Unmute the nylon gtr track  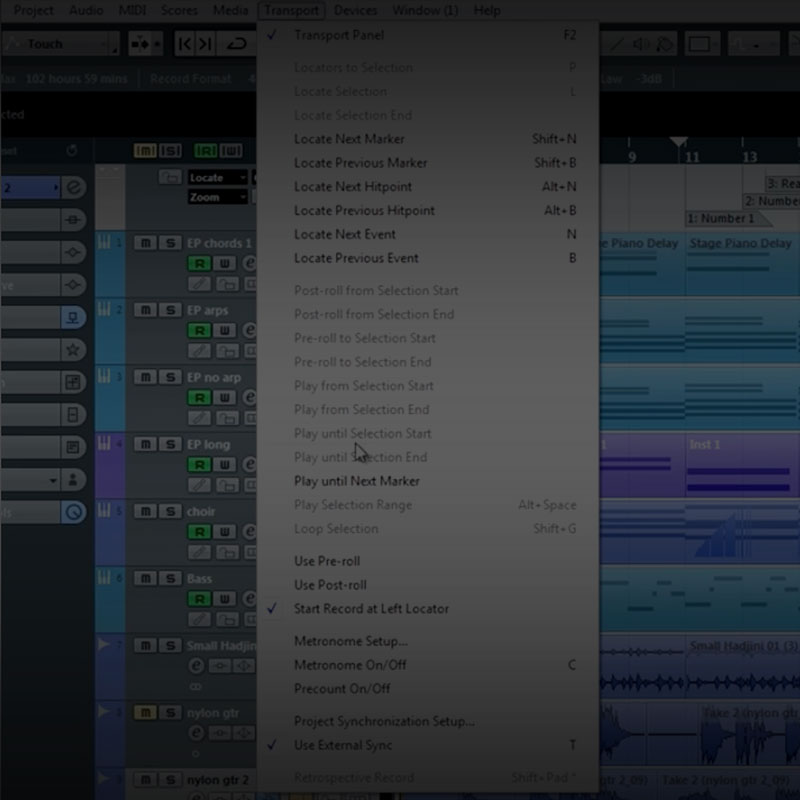(x=145, y=713)
